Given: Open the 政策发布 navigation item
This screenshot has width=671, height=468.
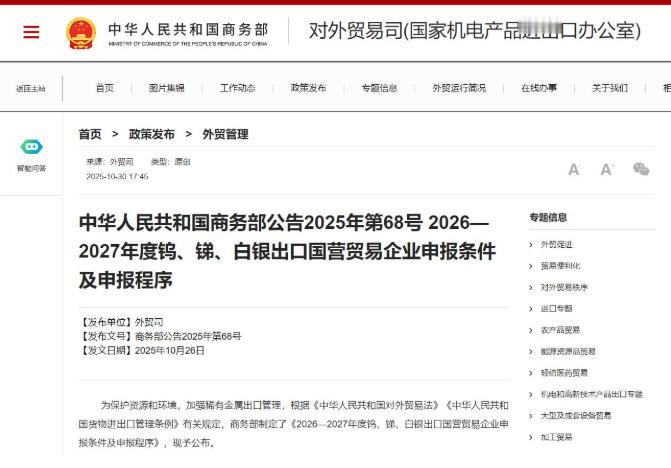Looking at the screenshot, I should [308, 88].
